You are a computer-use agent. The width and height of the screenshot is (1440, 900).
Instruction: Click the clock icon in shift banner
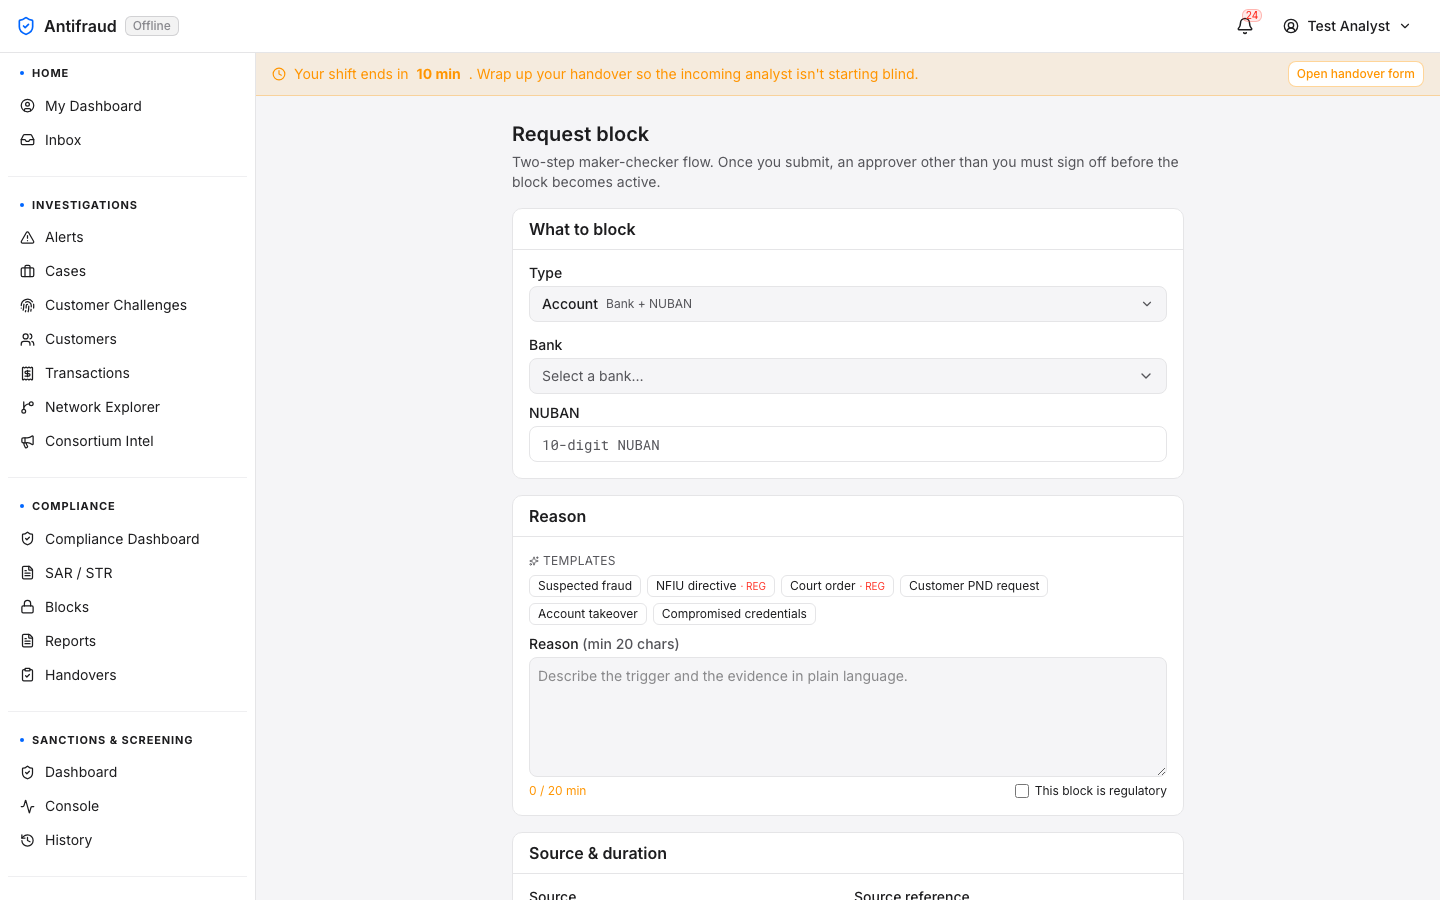point(279,74)
